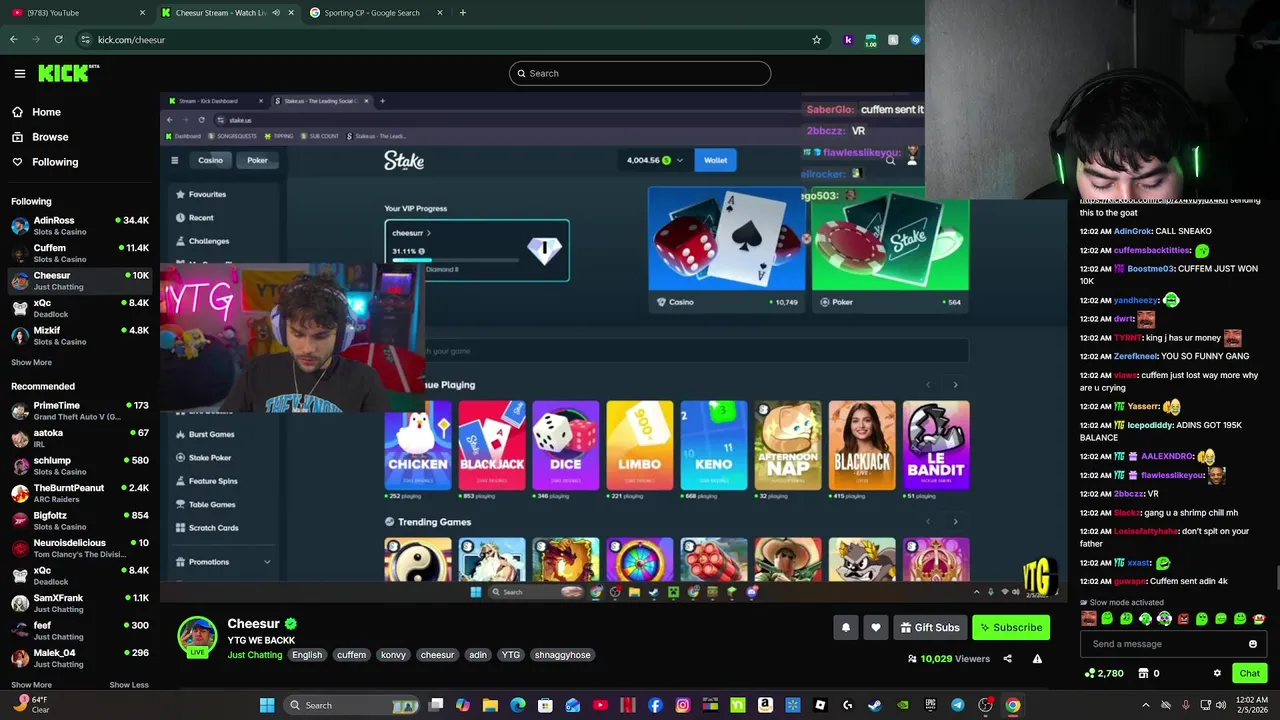
Task: Open PrimeTime channel in Recommended
Action: [x=80, y=411]
